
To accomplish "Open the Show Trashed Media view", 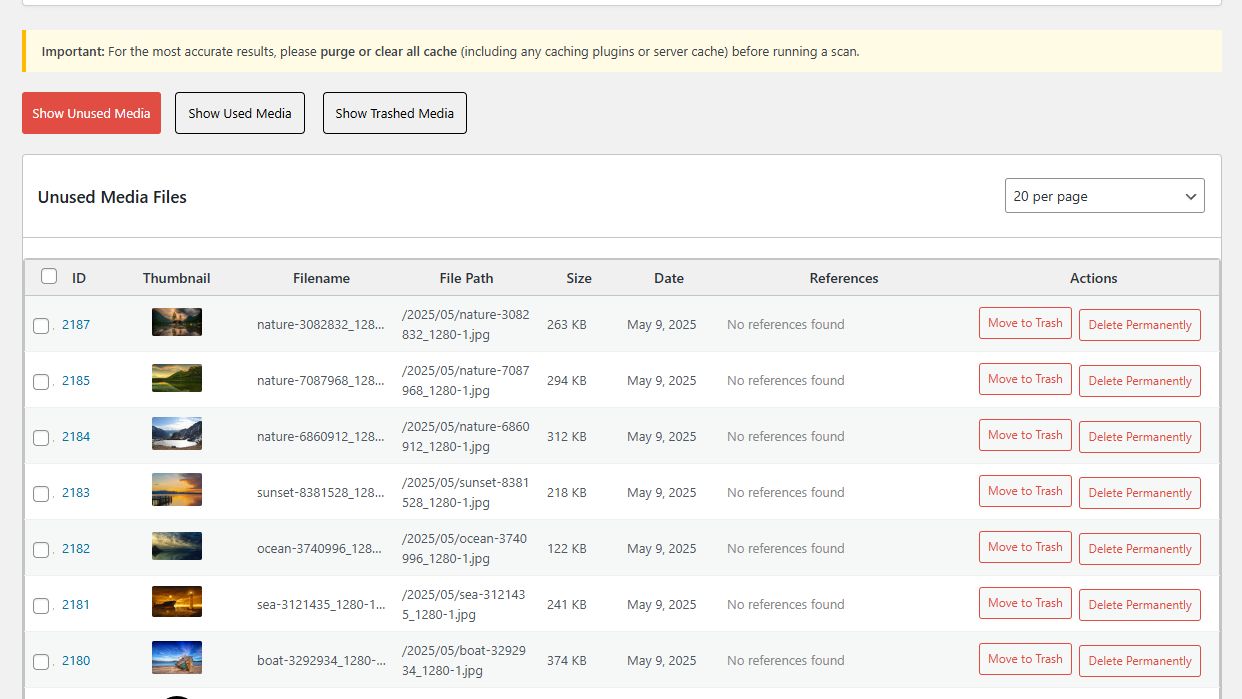I will [394, 113].
